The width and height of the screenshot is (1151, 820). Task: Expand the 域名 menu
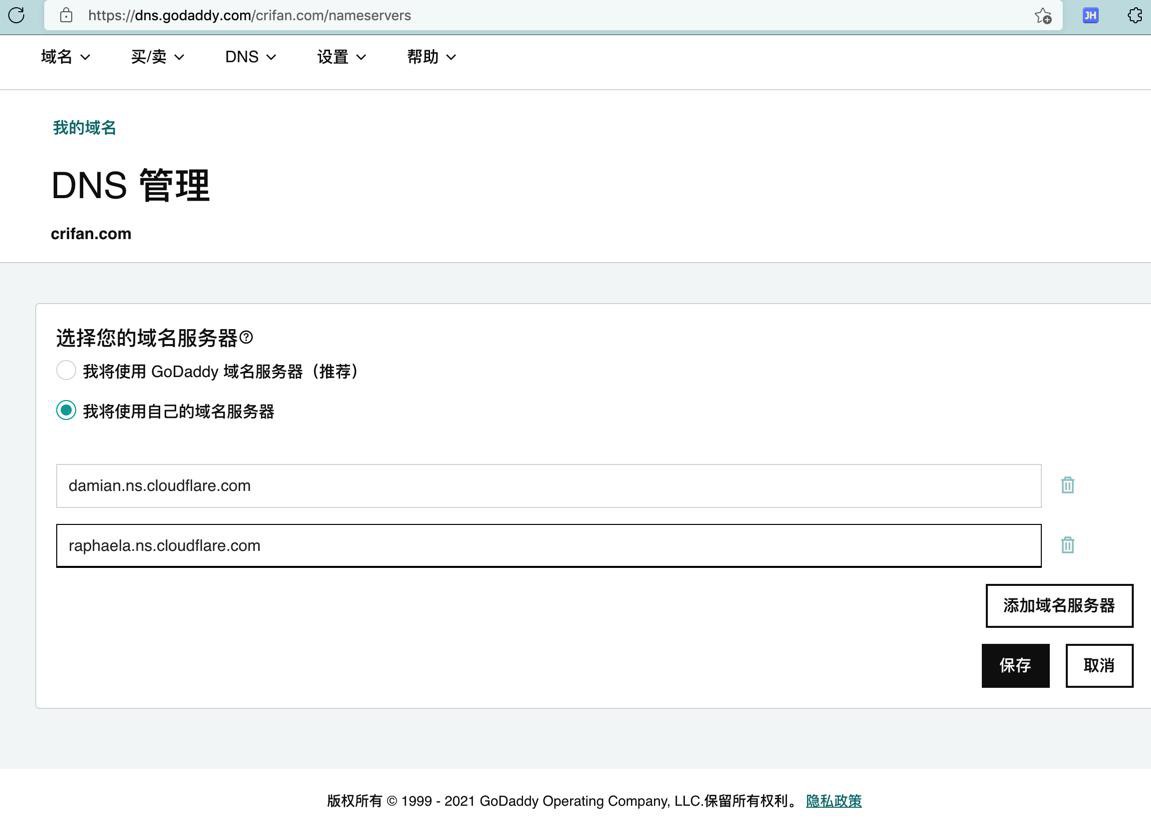[65, 57]
